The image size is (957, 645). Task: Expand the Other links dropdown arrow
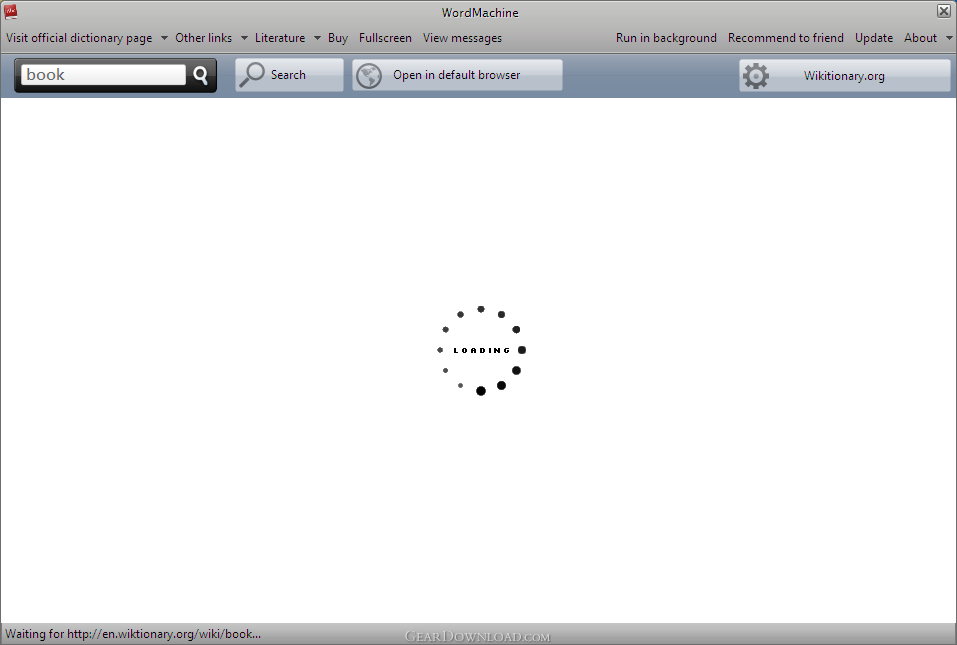click(244, 38)
